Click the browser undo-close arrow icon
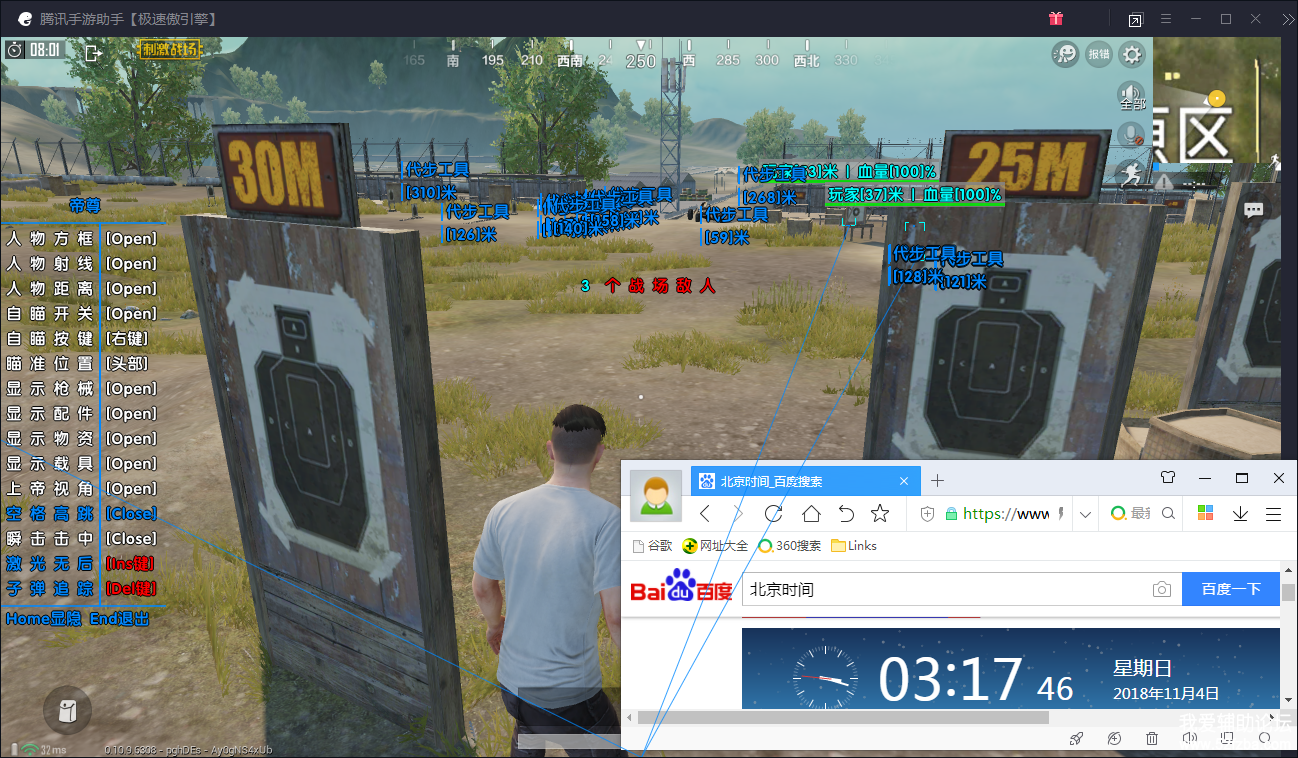The width and height of the screenshot is (1298, 758). (846, 514)
